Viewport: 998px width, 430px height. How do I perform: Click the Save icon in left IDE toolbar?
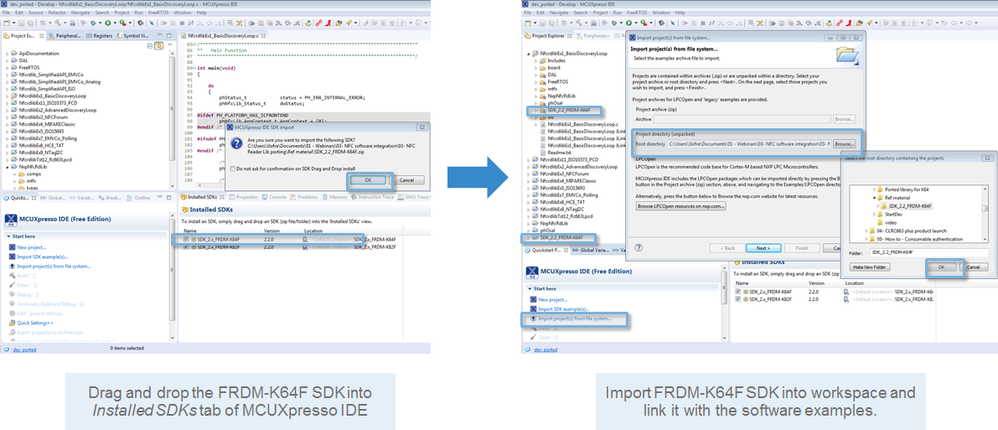point(21,23)
